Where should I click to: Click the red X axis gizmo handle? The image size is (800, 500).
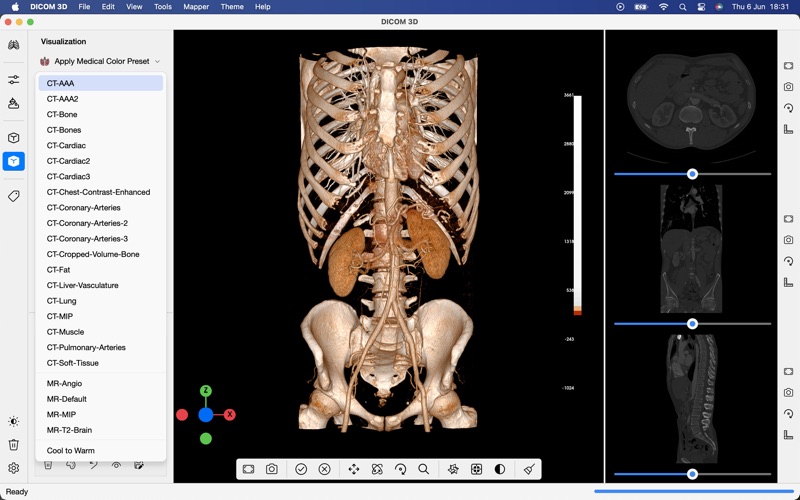[230, 415]
